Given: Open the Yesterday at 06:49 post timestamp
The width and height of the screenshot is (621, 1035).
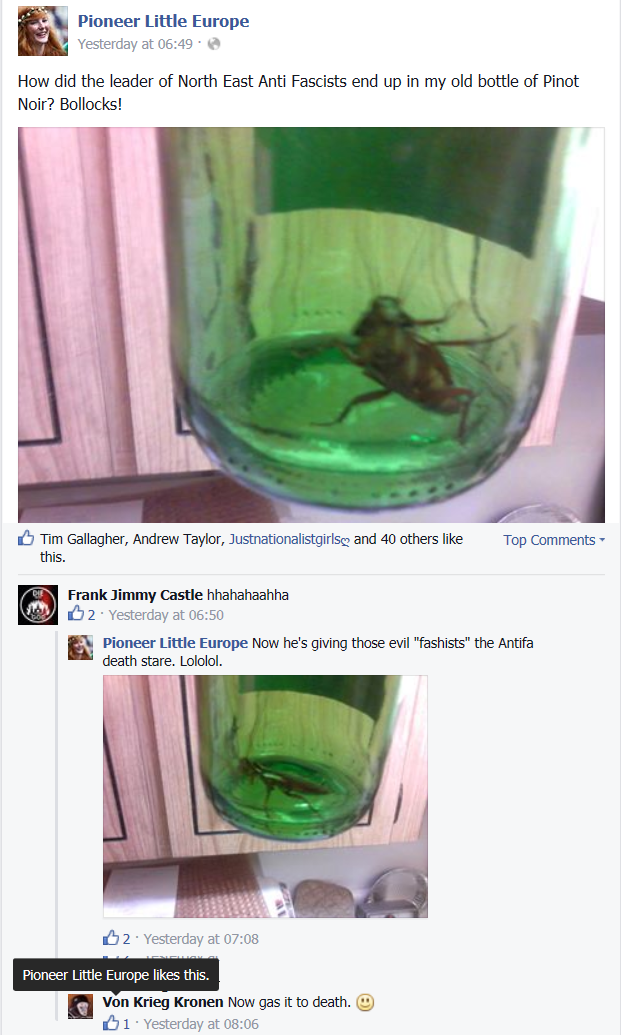Looking at the screenshot, I should pos(135,44).
